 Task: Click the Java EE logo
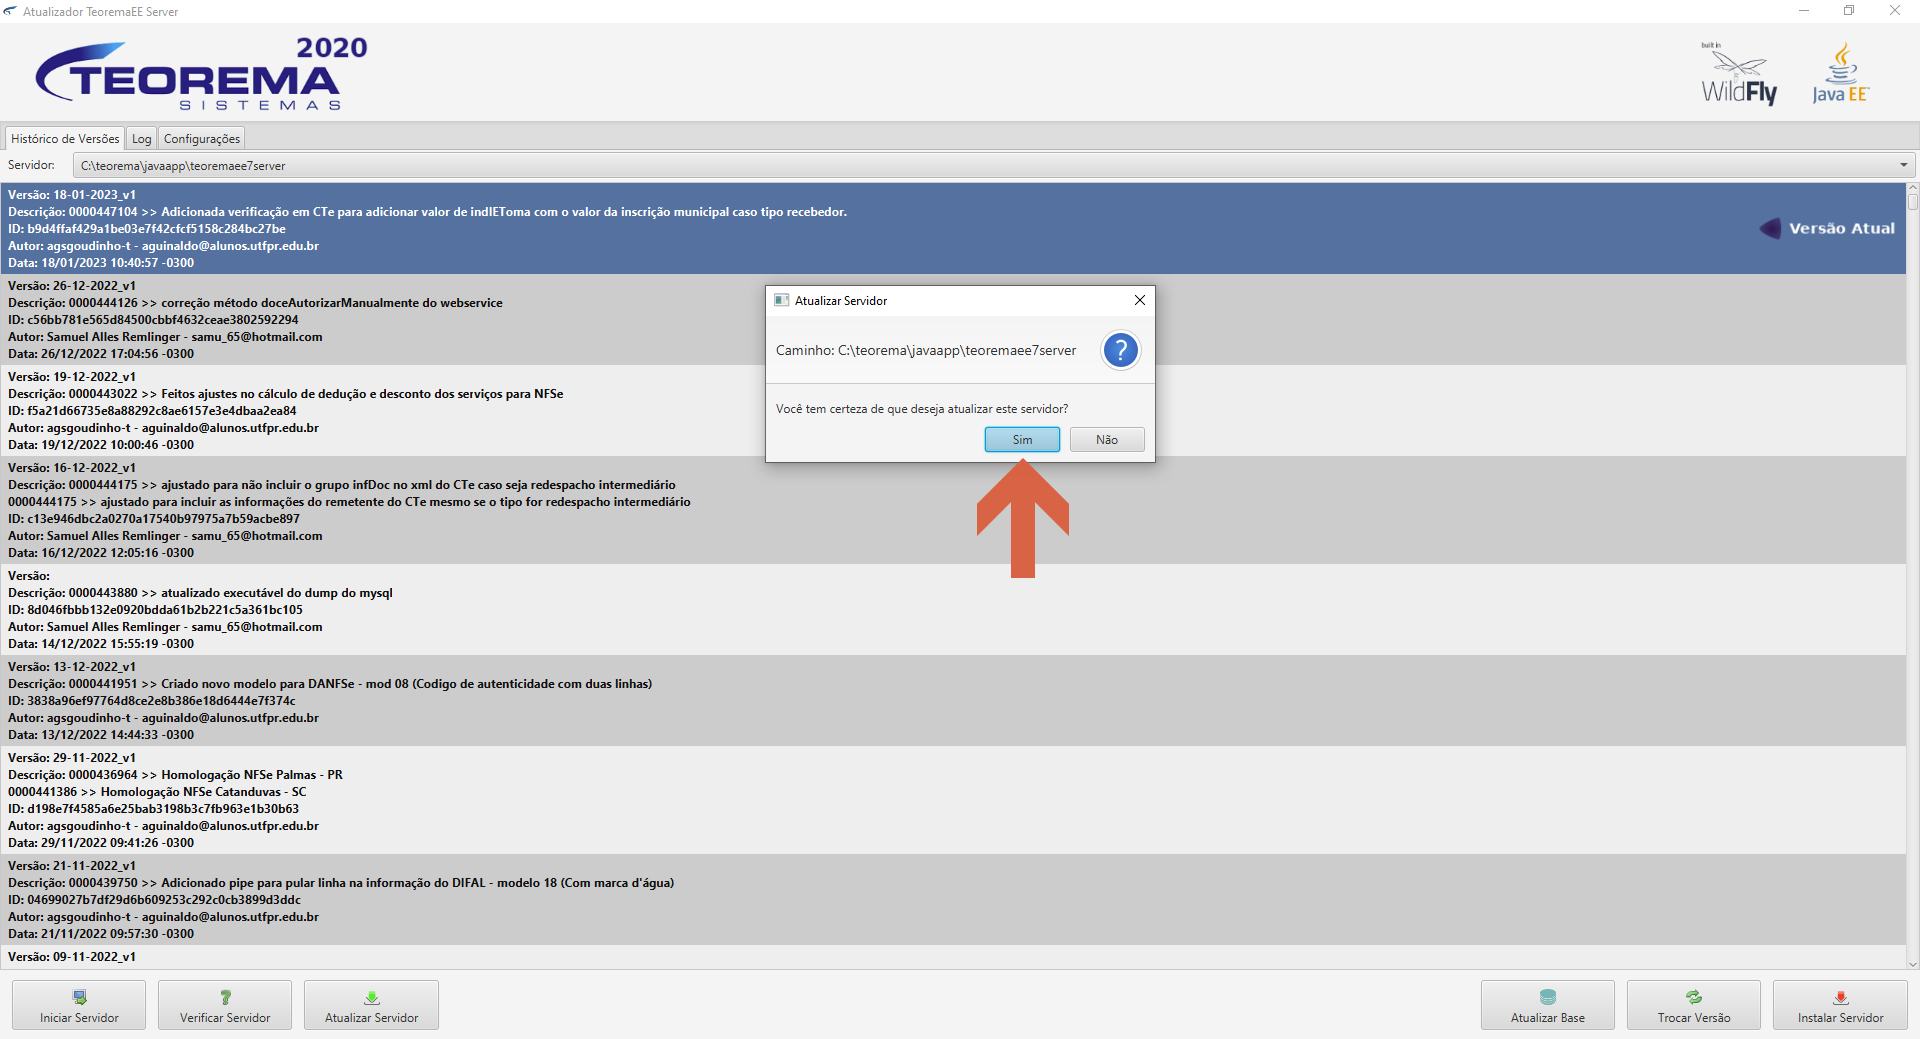point(1840,74)
